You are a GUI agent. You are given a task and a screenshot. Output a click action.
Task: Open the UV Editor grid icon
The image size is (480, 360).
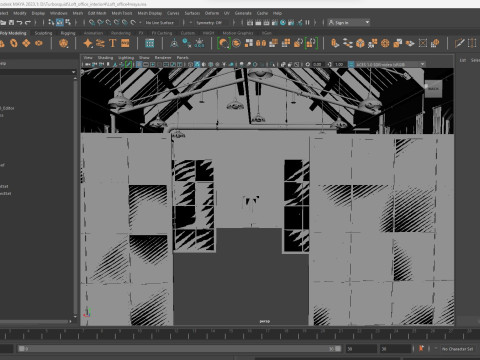click(150, 43)
